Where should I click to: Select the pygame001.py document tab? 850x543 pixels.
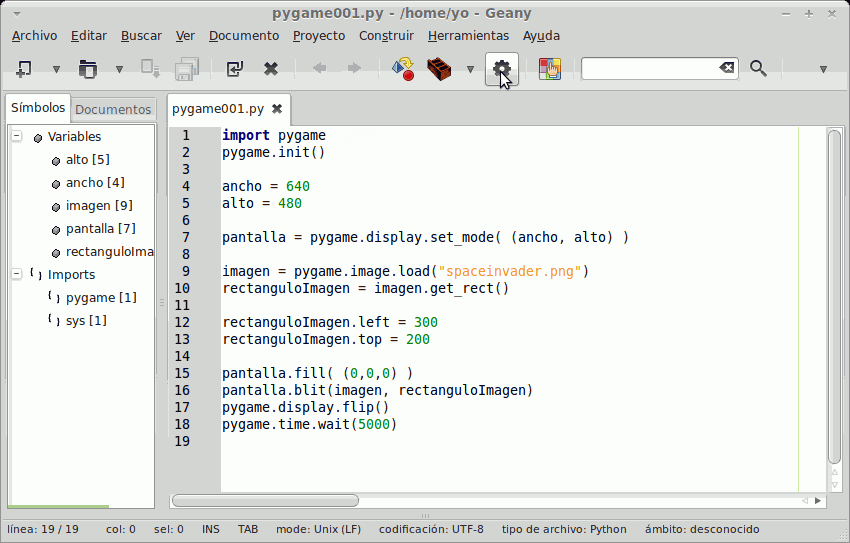pyautogui.click(x=218, y=109)
